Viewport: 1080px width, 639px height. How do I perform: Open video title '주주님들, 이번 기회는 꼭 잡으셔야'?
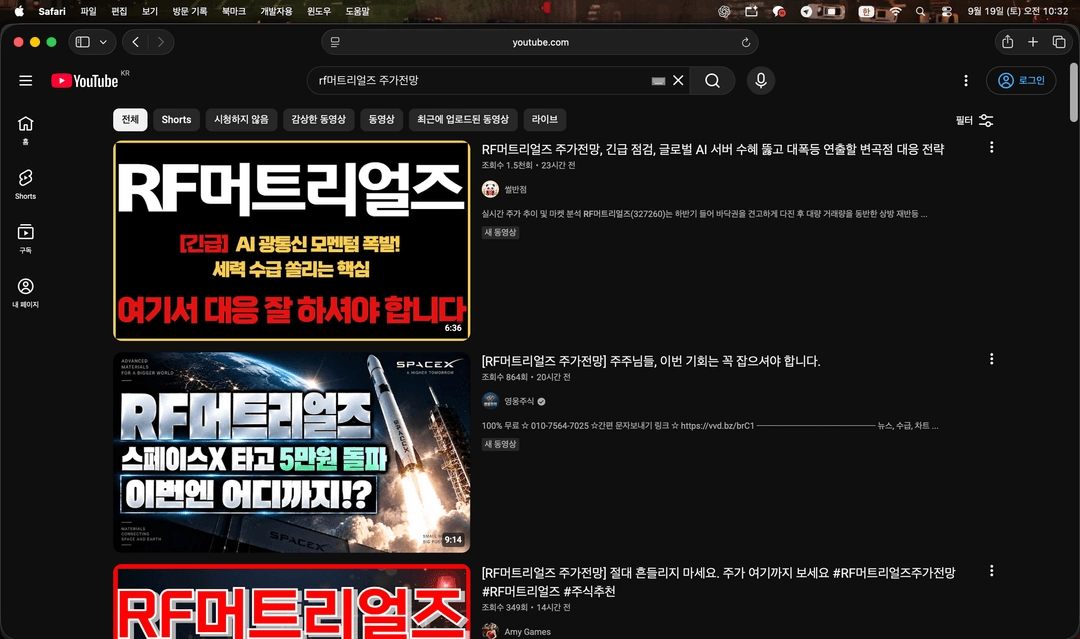[x=651, y=361]
